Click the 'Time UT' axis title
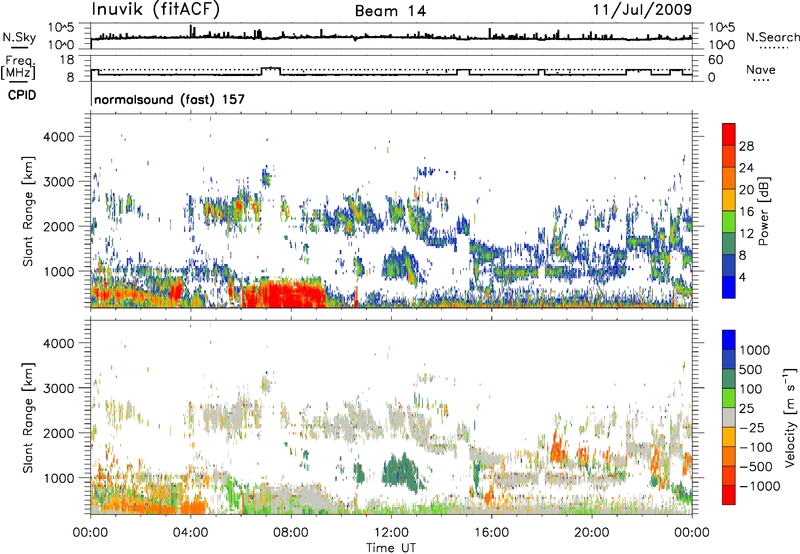Viewport: 800px width, 554px height. [x=391, y=548]
